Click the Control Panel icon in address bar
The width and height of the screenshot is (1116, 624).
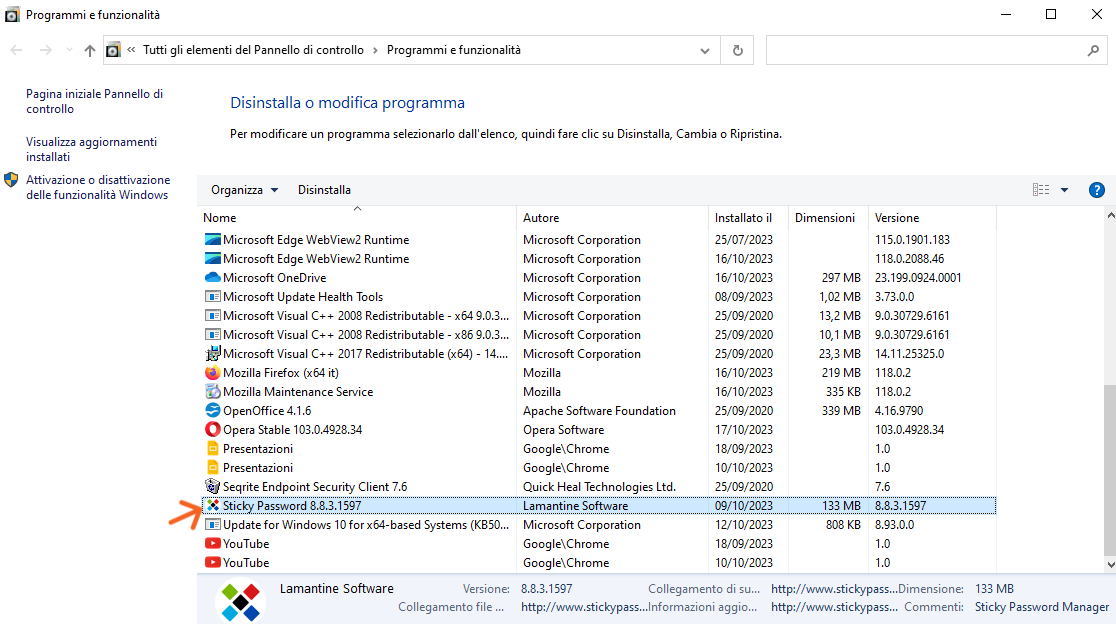pyautogui.click(x=113, y=51)
